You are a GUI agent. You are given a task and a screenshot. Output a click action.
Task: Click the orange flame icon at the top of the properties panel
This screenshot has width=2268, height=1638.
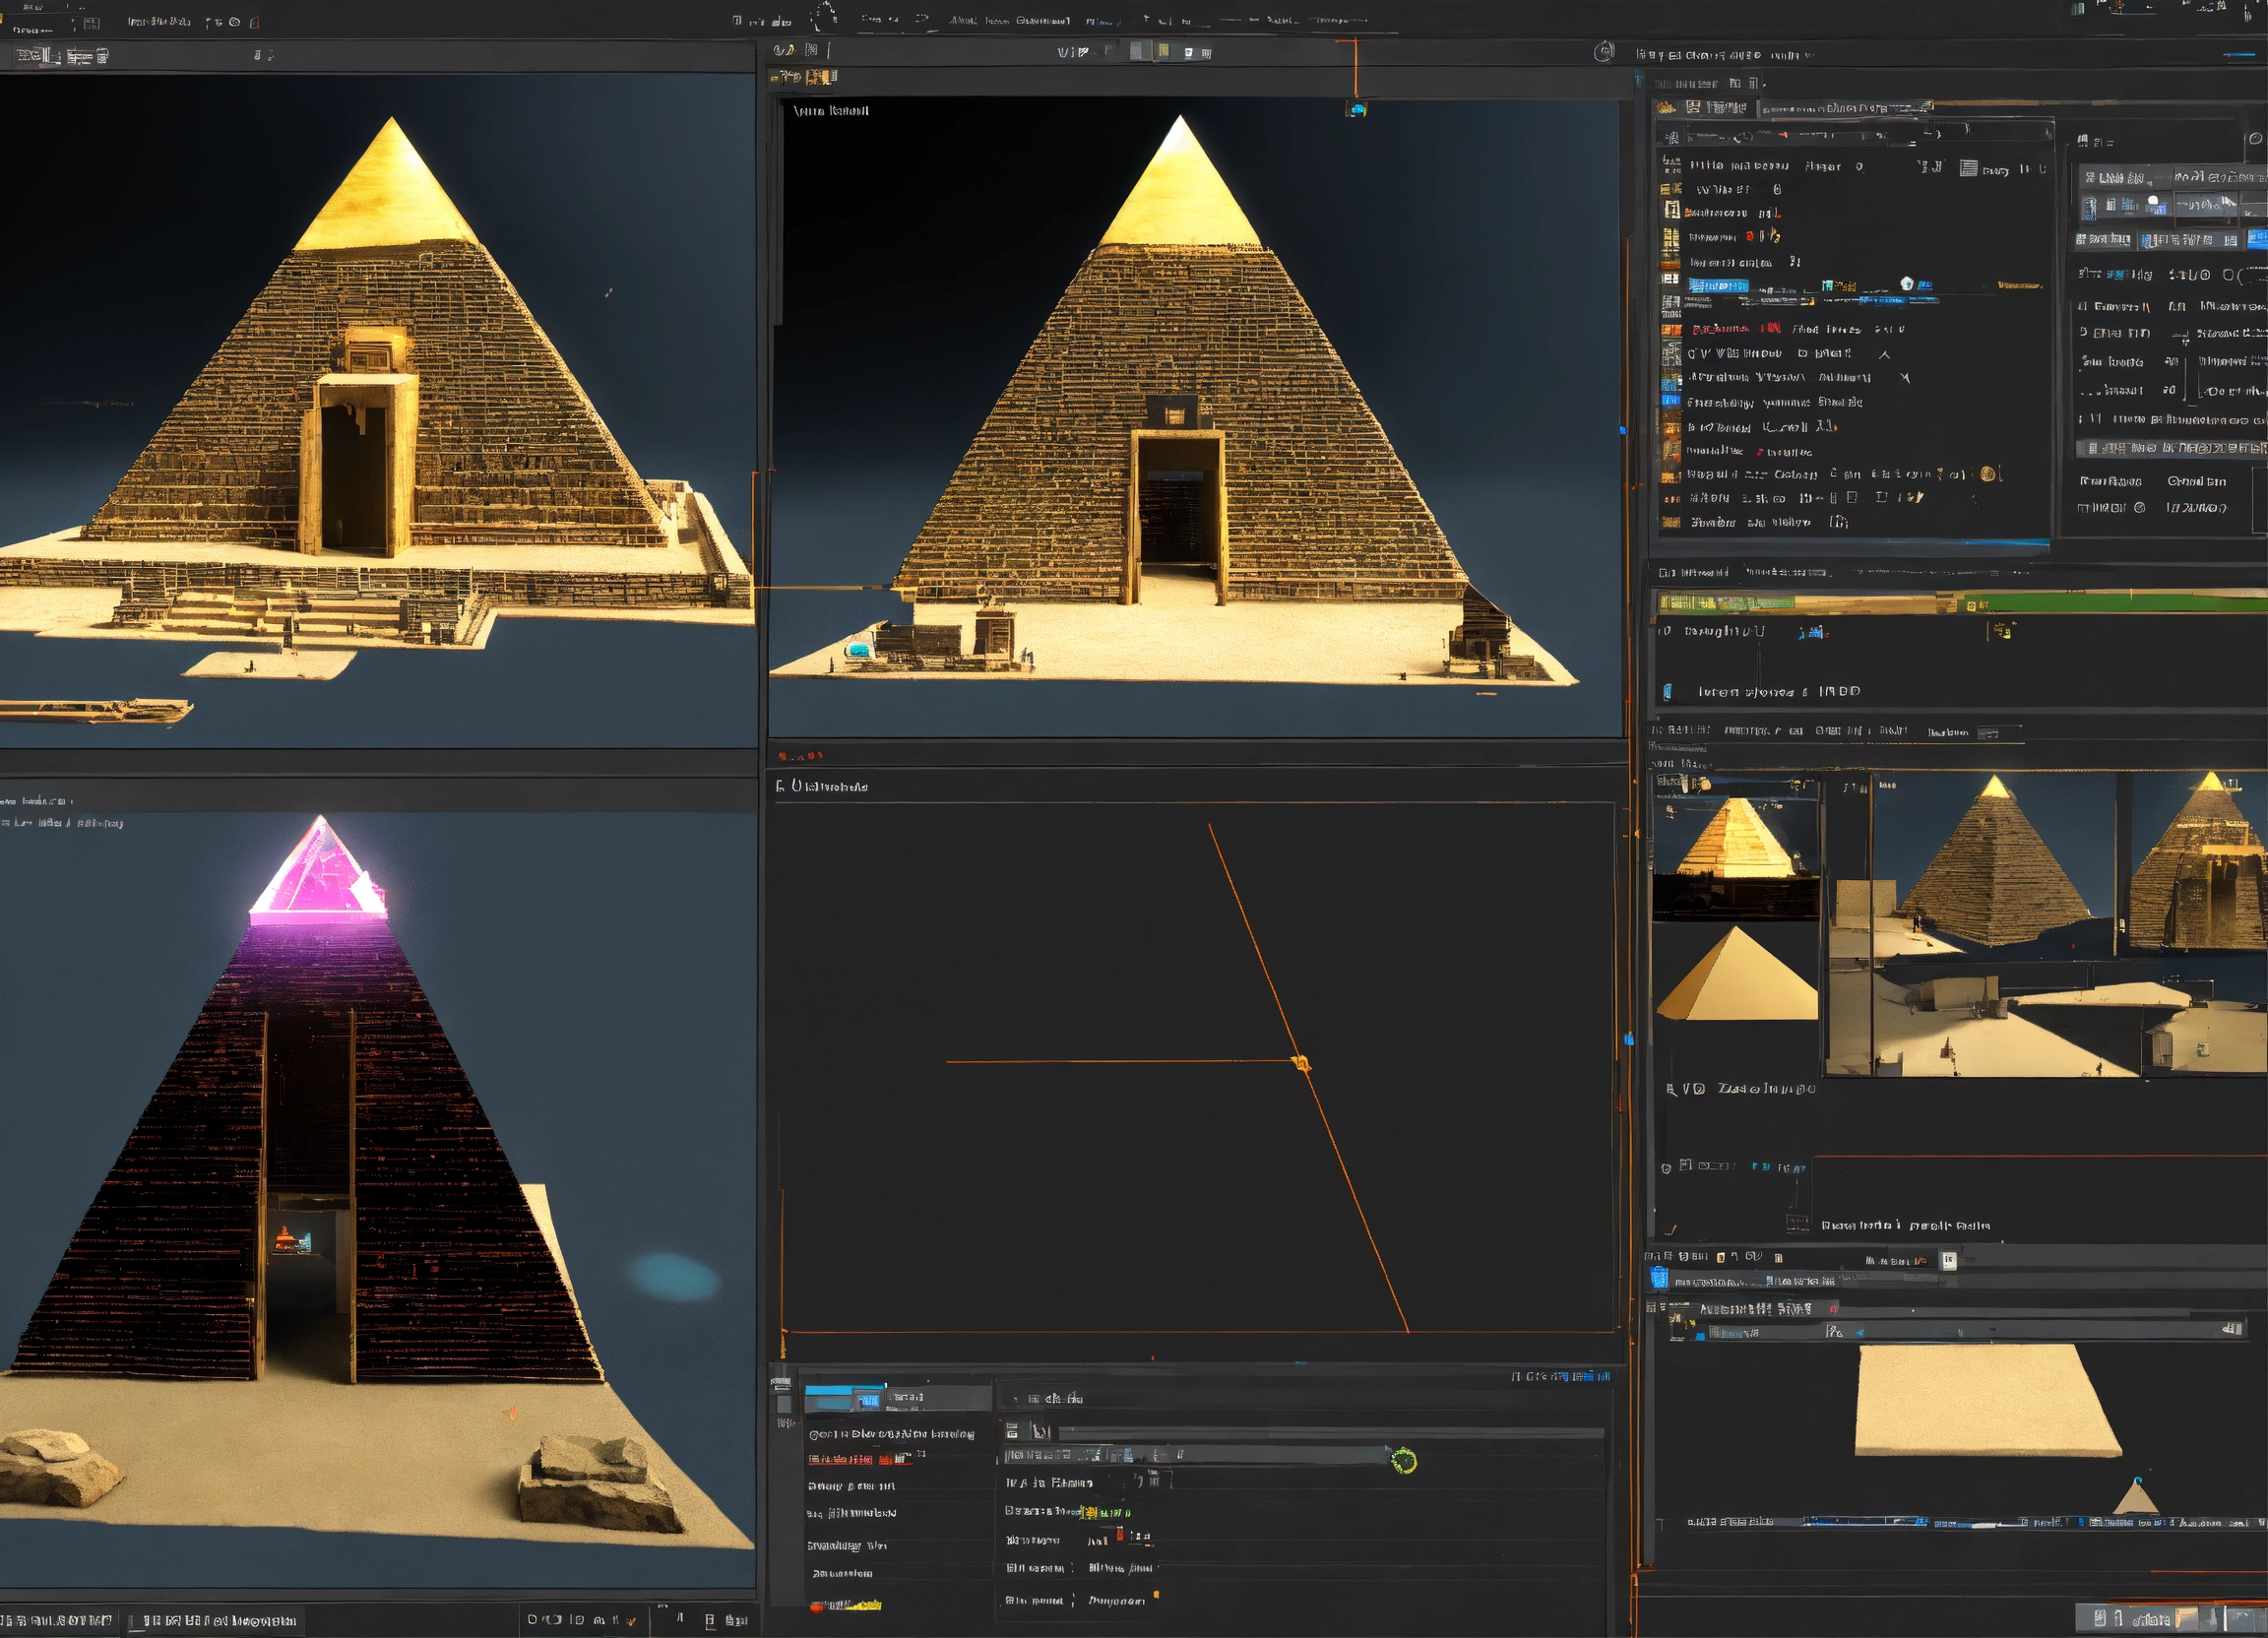[1665, 108]
